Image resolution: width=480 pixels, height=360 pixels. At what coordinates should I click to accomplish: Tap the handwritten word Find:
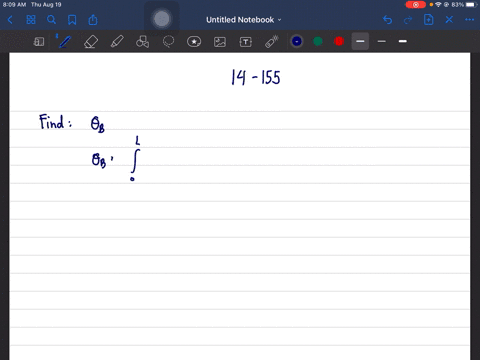click(55, 122)
